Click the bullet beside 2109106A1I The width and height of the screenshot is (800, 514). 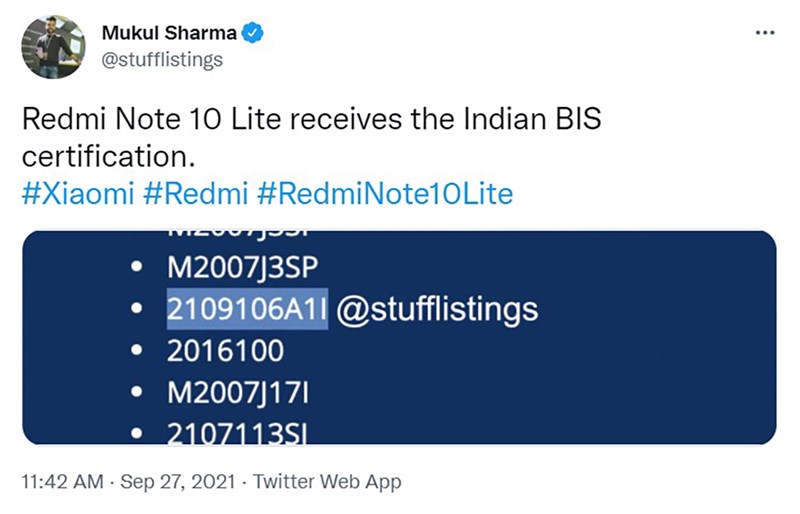(x=134, y=310)
